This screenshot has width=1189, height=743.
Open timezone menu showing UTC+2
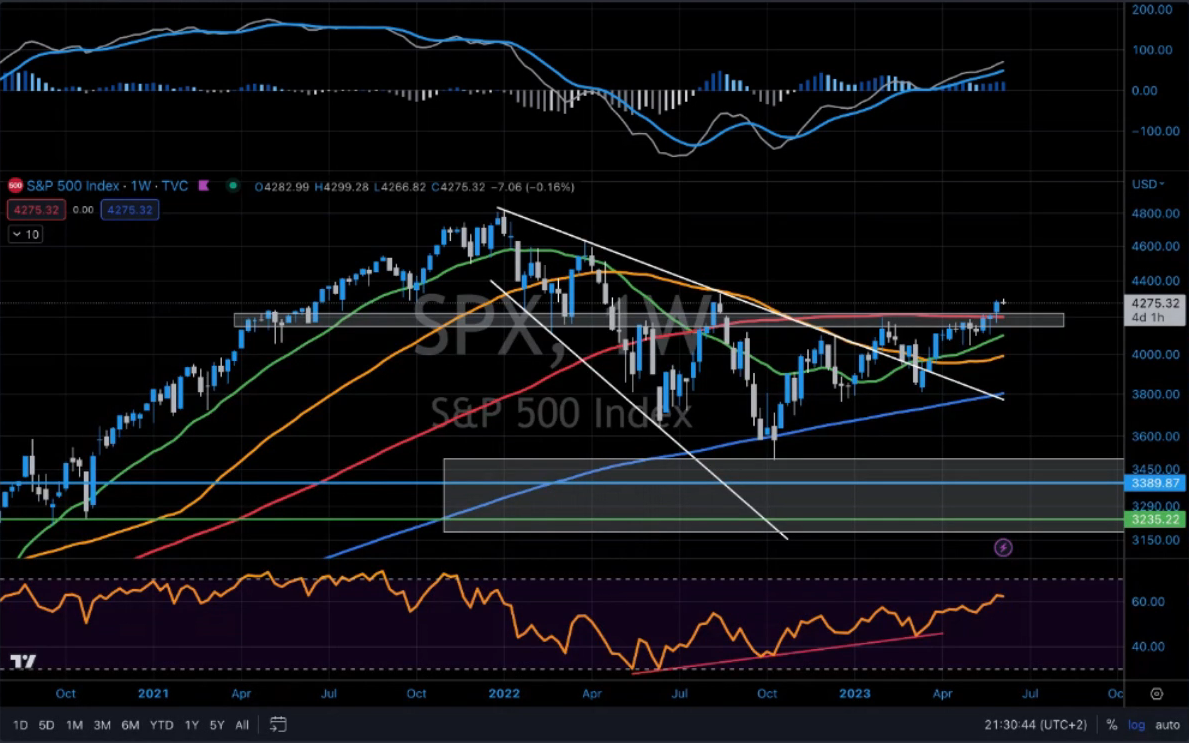coord(1040,724)
